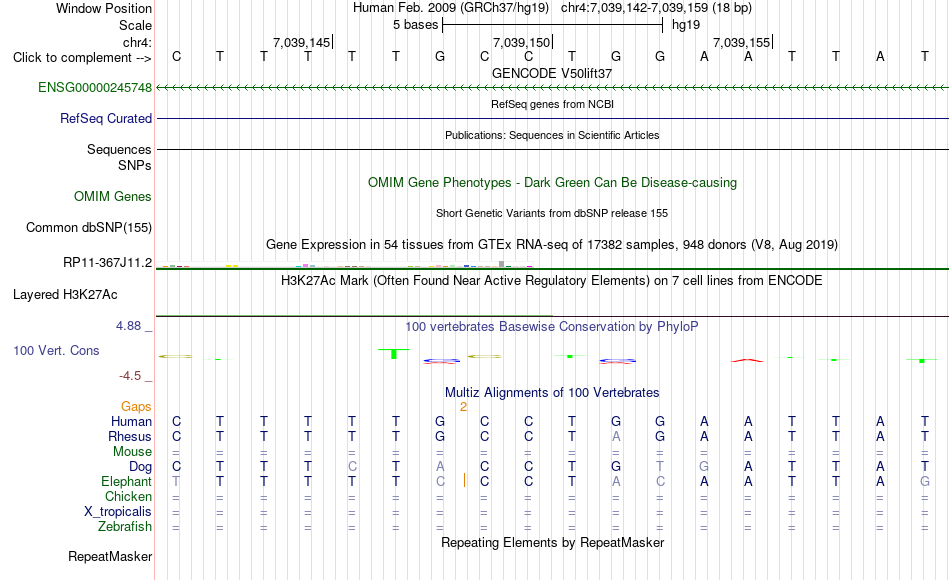Click the 7,039,150 position marker

pos(522,42)
